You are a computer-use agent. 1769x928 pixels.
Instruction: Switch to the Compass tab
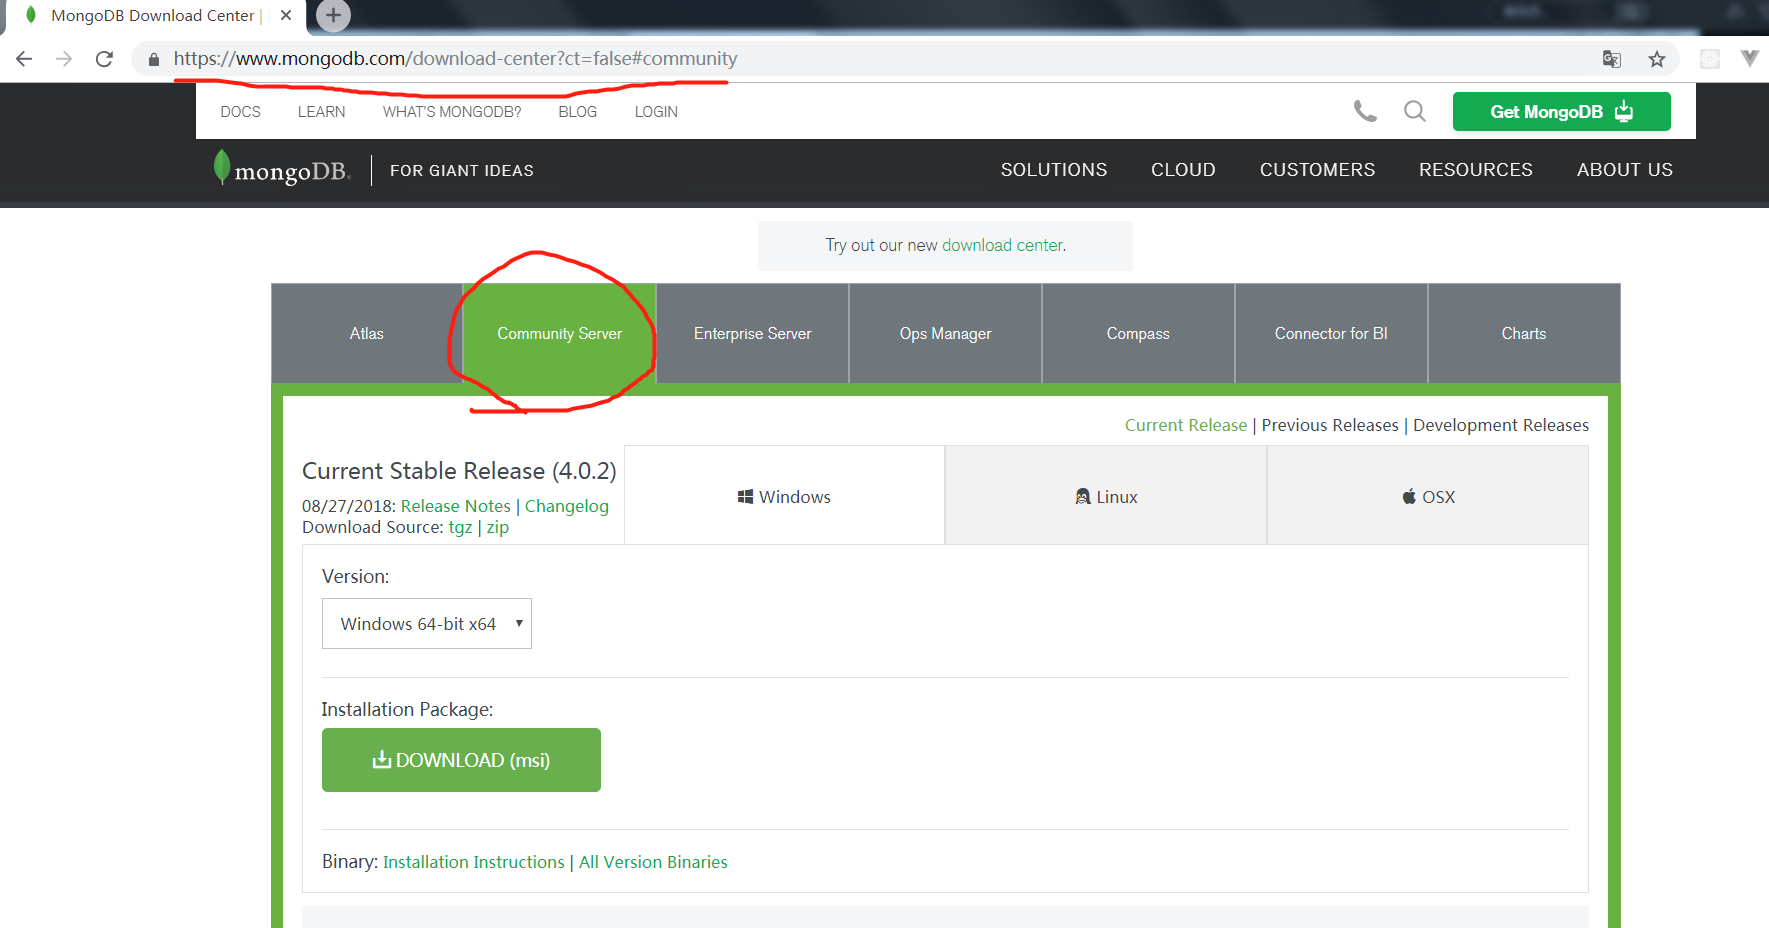click(x=1138, y=334)
